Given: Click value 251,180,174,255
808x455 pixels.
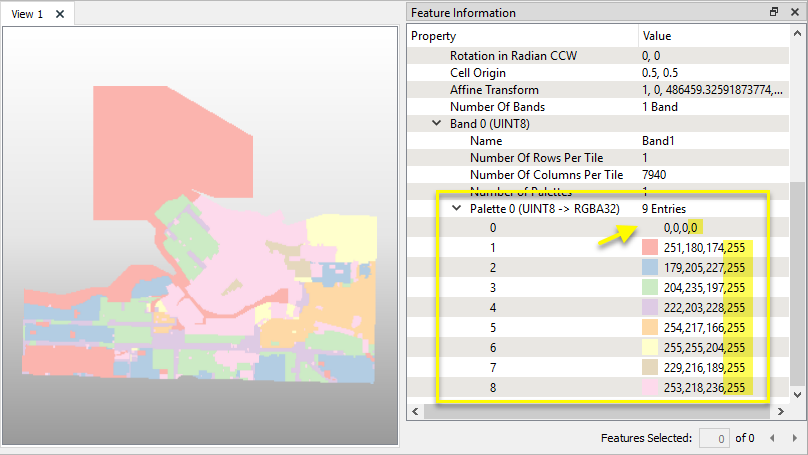Looking at the screenshot, I should pos(704,248).
